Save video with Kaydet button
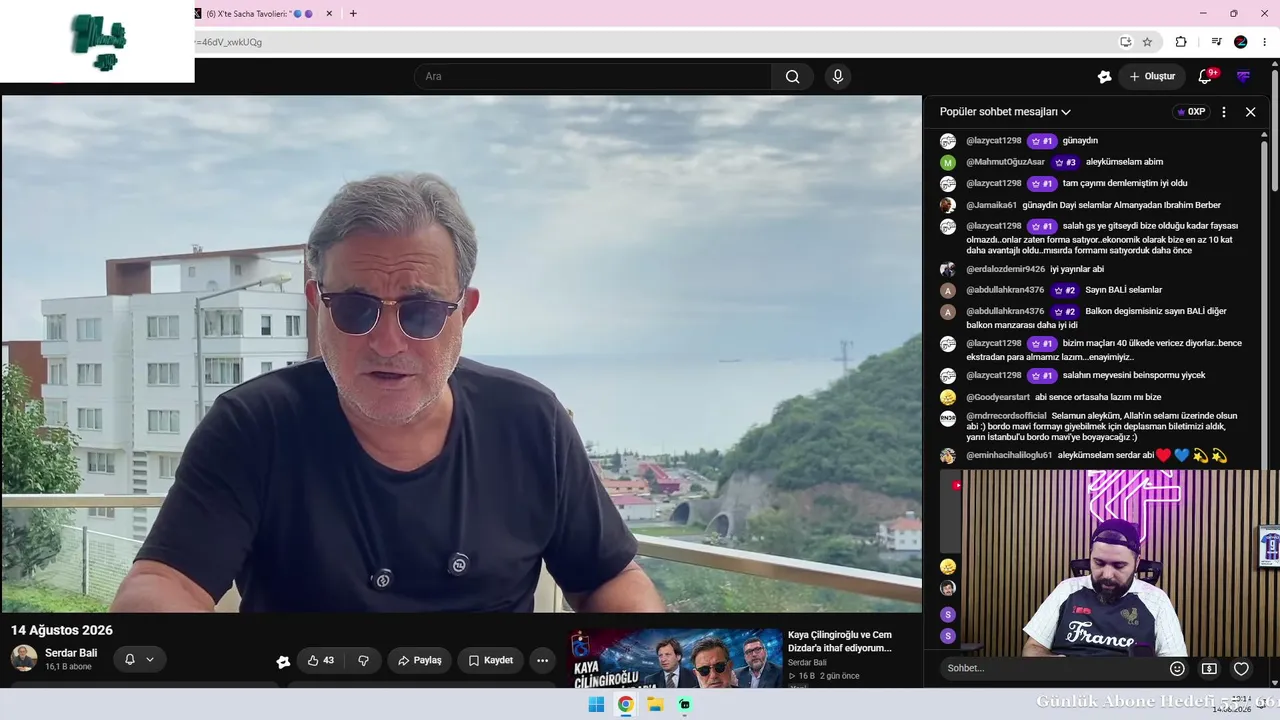Screen dimensions: 1280x720 pyautogui.click(x=491, y=660)
